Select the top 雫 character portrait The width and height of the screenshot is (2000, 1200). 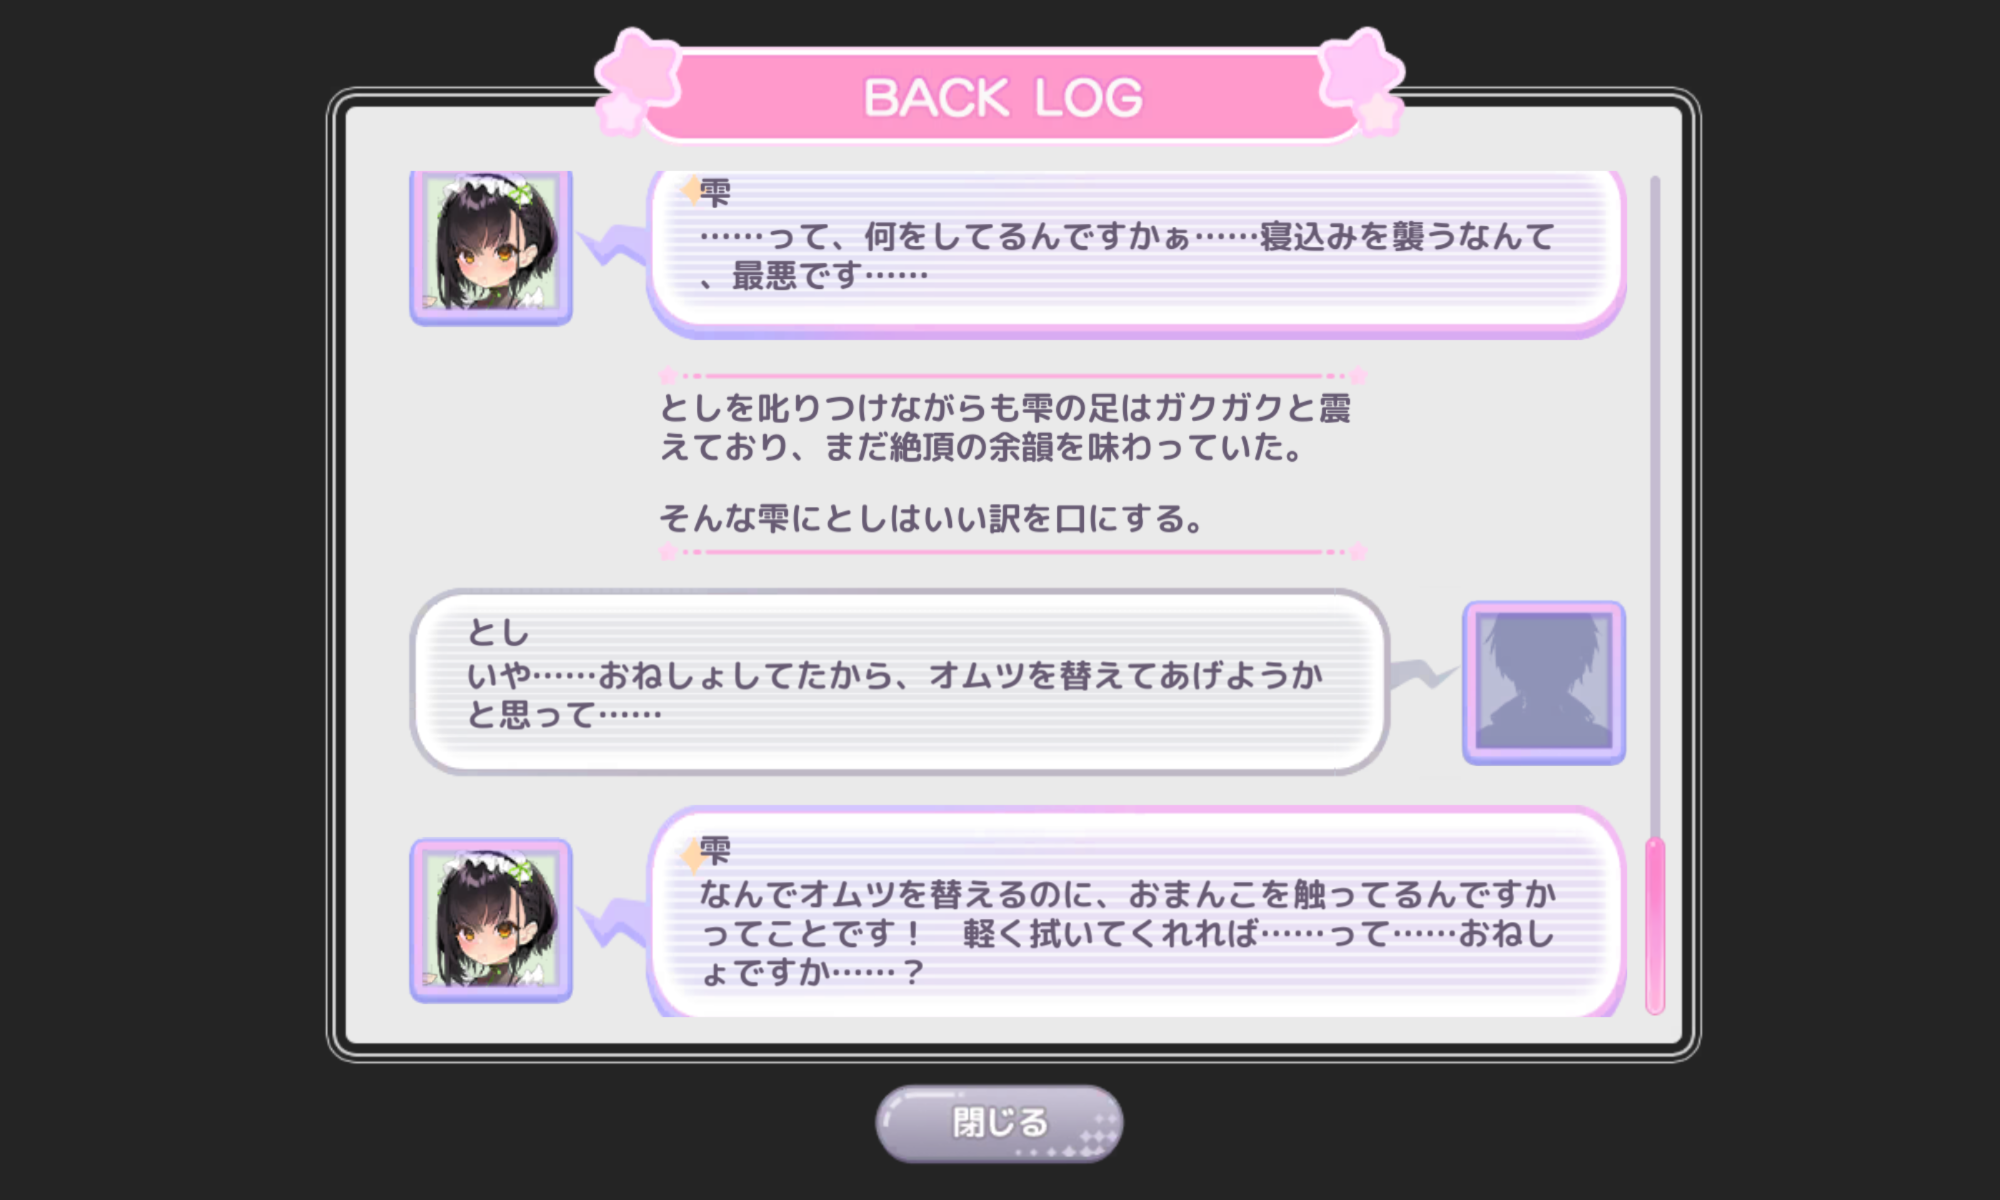pyautogui.click(x=491, y=247)
